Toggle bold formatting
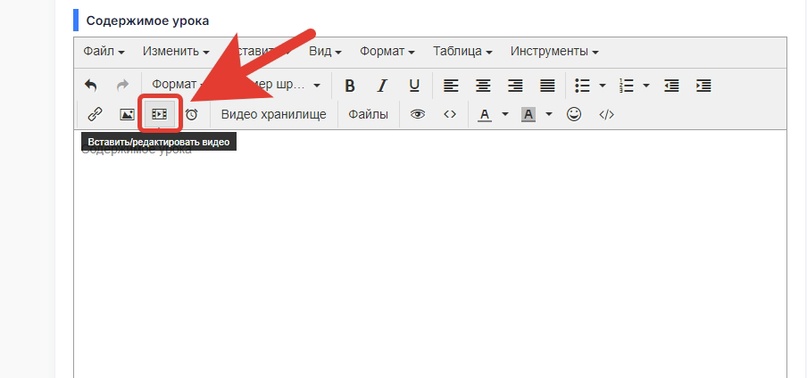The image size is (807, 378). [x=350, y=85]
